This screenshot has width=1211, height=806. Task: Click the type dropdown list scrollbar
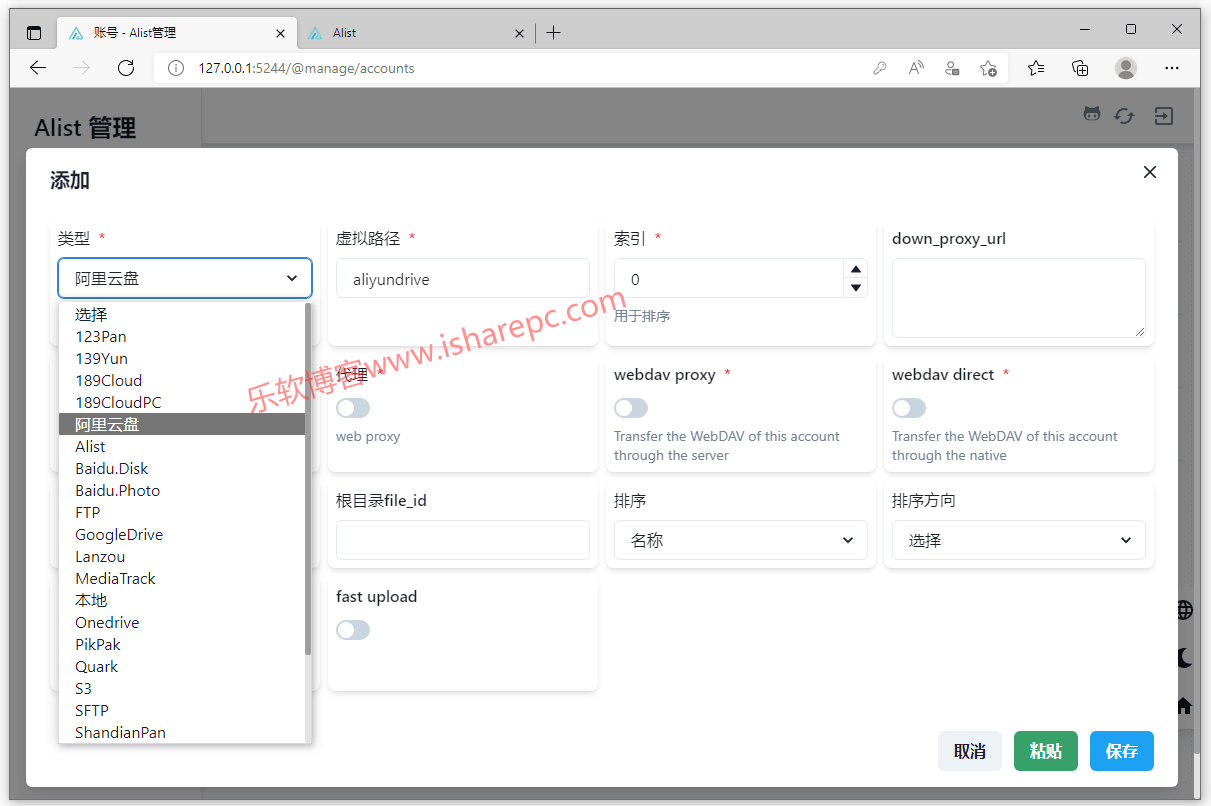click(308, 480)
